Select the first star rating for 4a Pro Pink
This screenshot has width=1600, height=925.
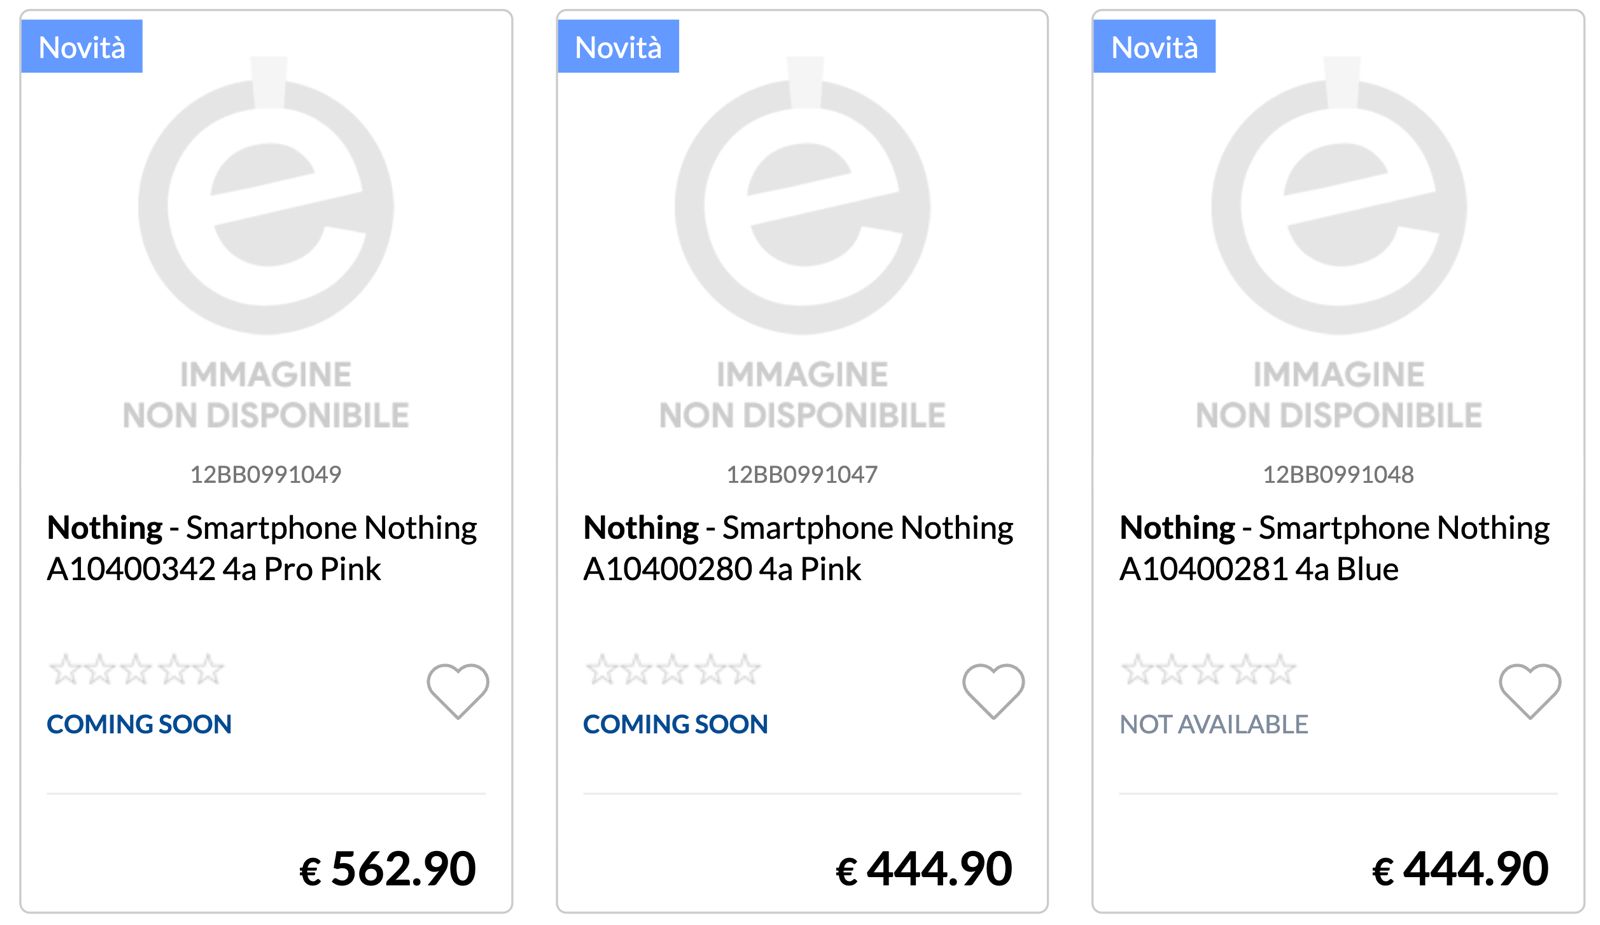tap(66, 668)
